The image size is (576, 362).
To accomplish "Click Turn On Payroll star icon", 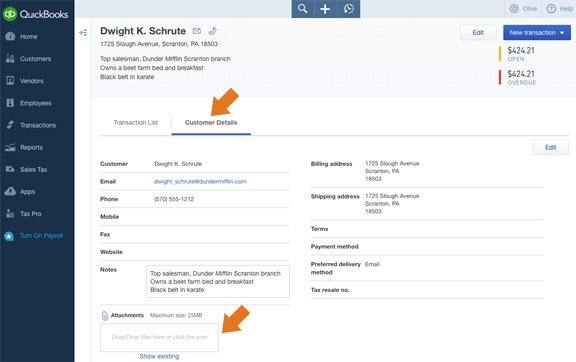I will point(9,236).
